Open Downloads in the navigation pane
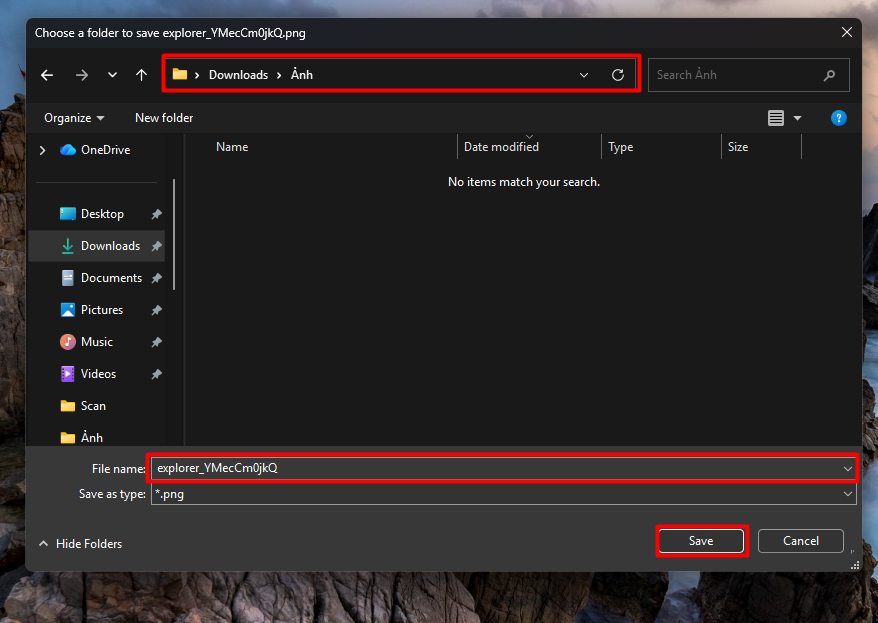Viewport: 878px width, 623px height. coord(100,246)
